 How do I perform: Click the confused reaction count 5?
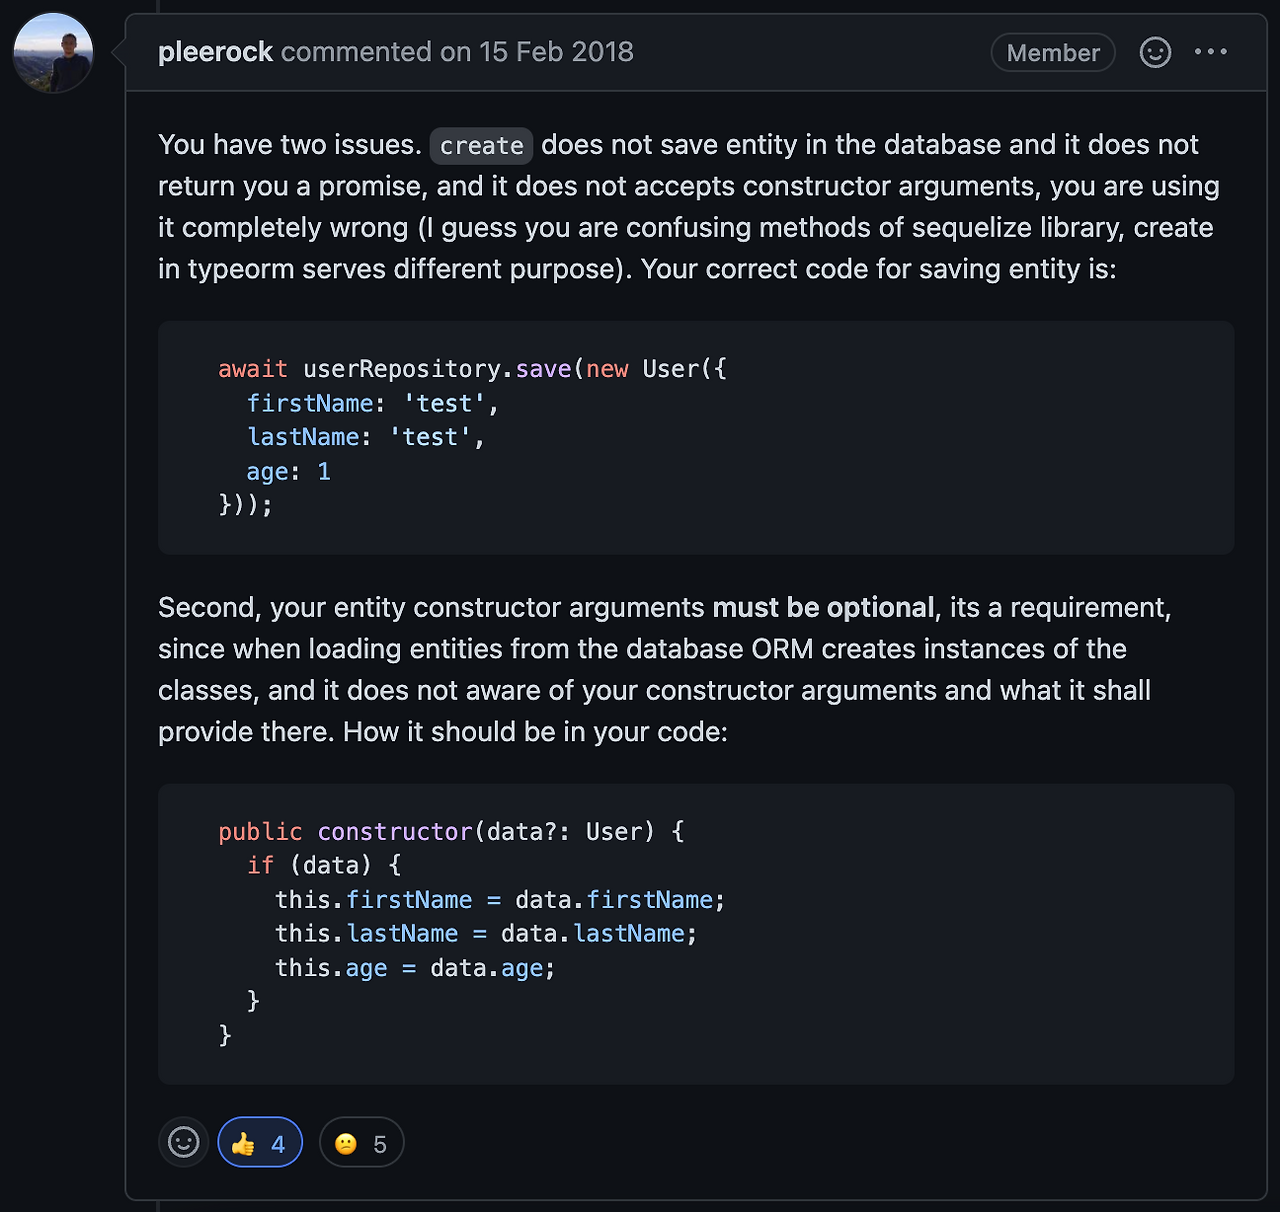(x=380, y=1145)
